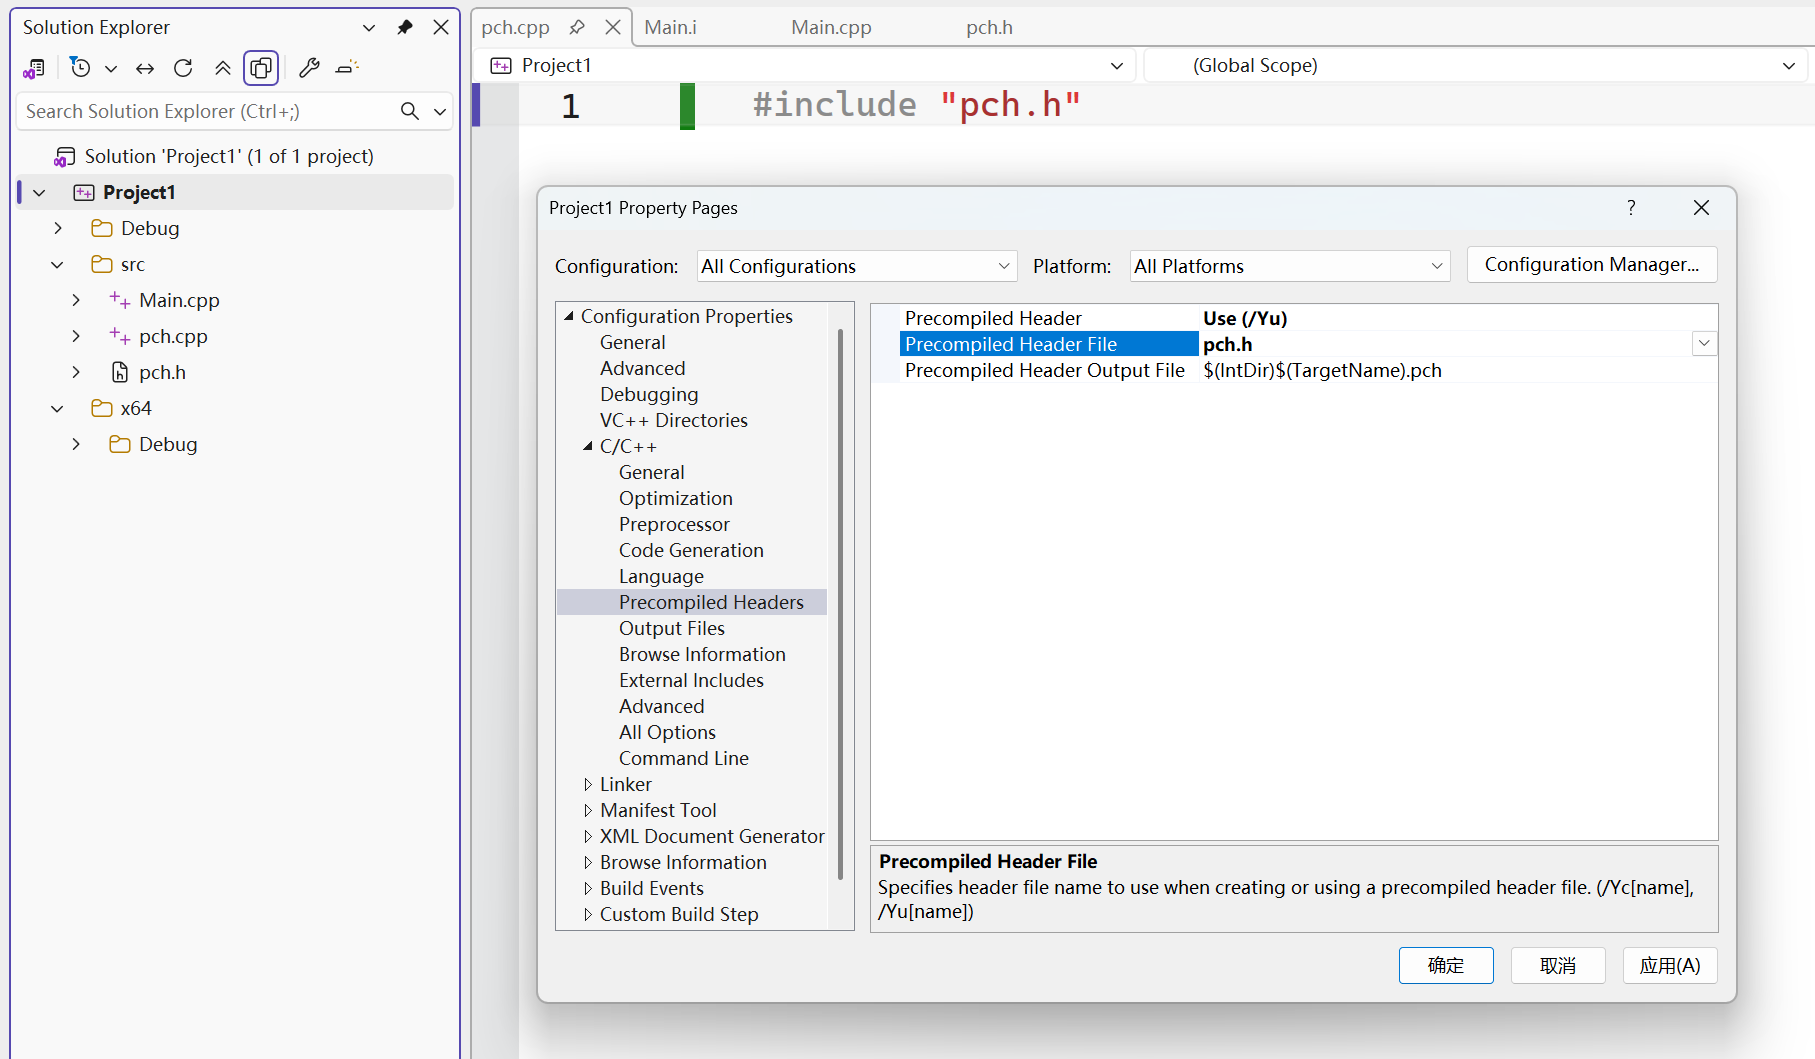
Task: Open the search options dropdown arrow
Action: [440, 111]
